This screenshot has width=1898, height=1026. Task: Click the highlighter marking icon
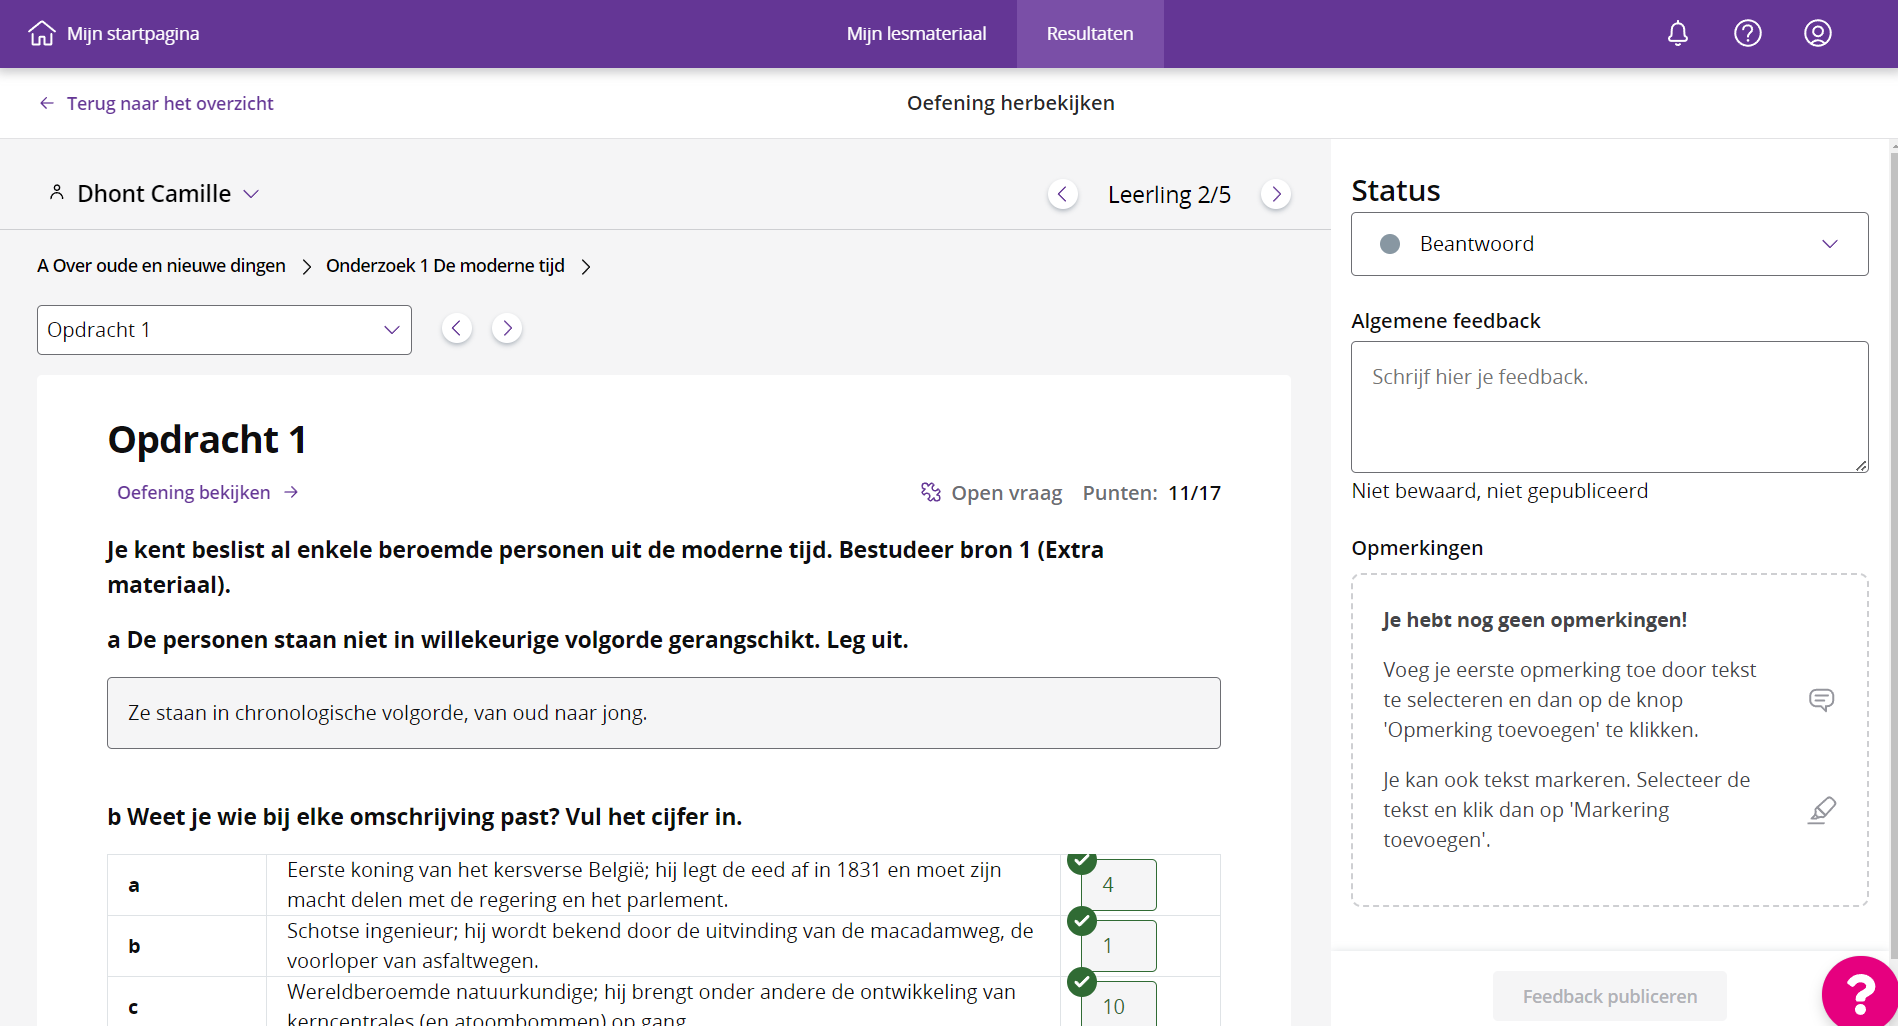(1822, 810)
